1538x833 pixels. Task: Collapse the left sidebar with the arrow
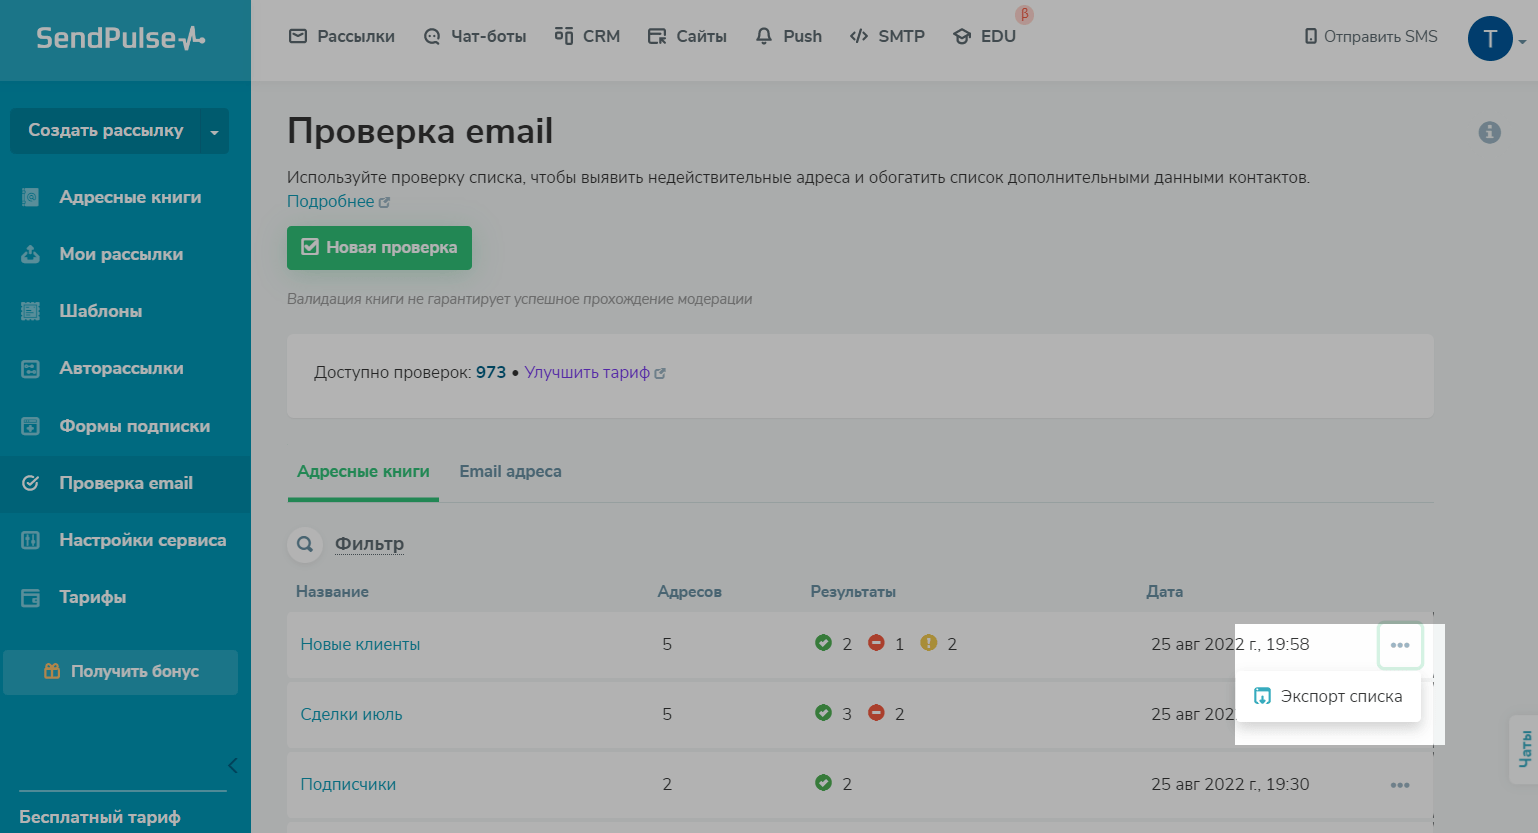232,766
